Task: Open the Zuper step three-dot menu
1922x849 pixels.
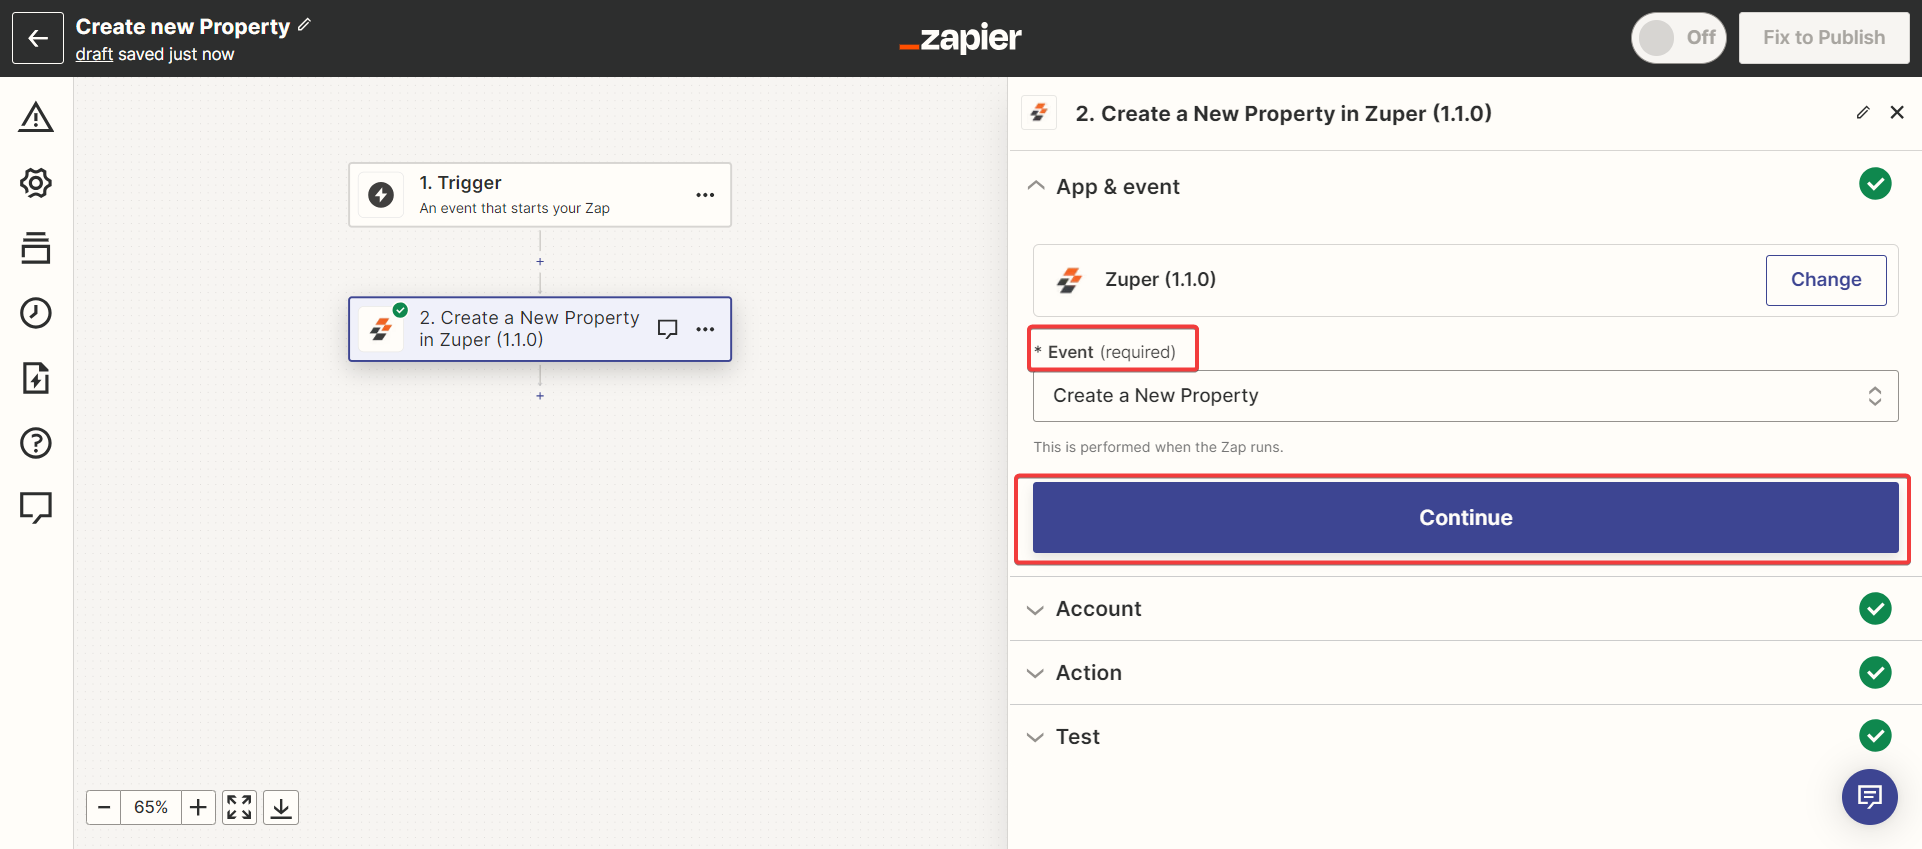Action: [x=705, y=329]
